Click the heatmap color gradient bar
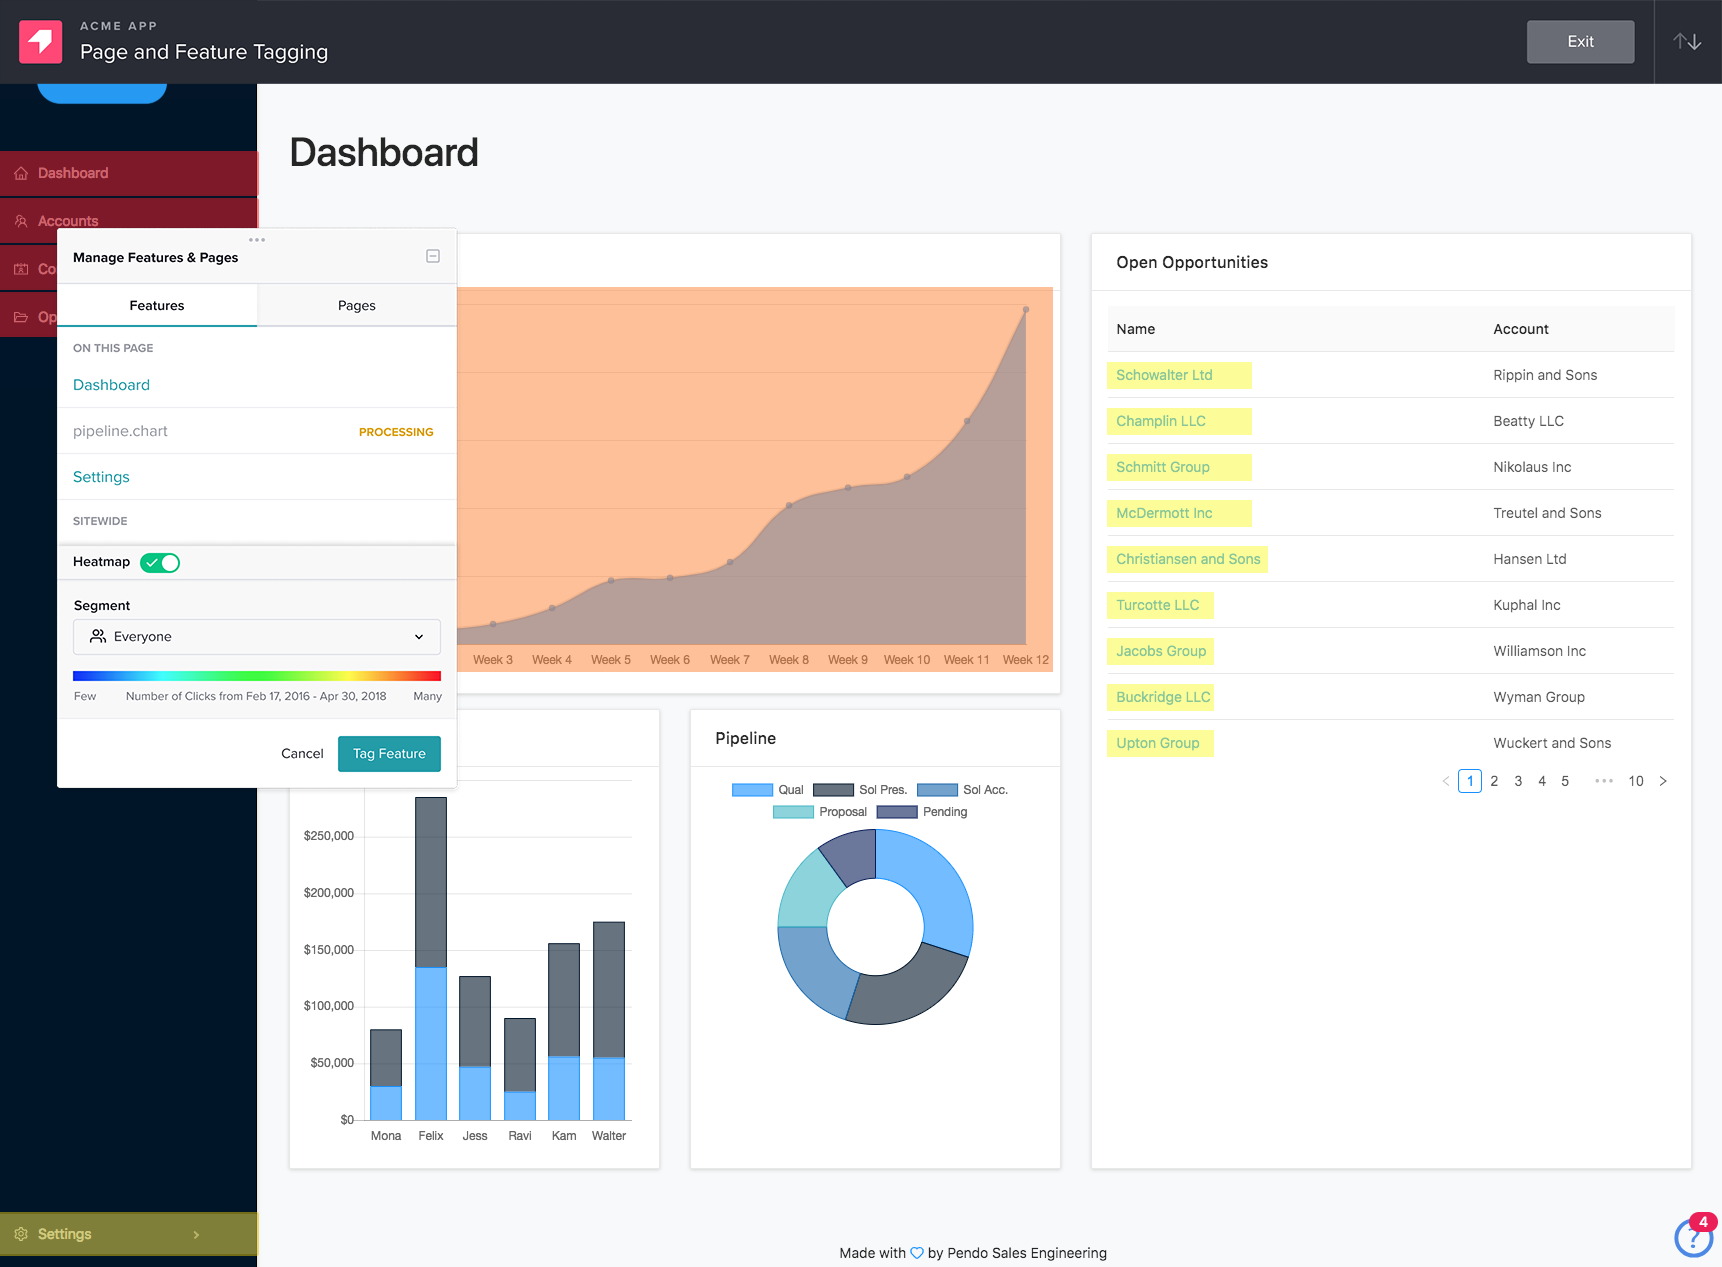The height and width of the screenshot is (1267, 1722). 257,676
